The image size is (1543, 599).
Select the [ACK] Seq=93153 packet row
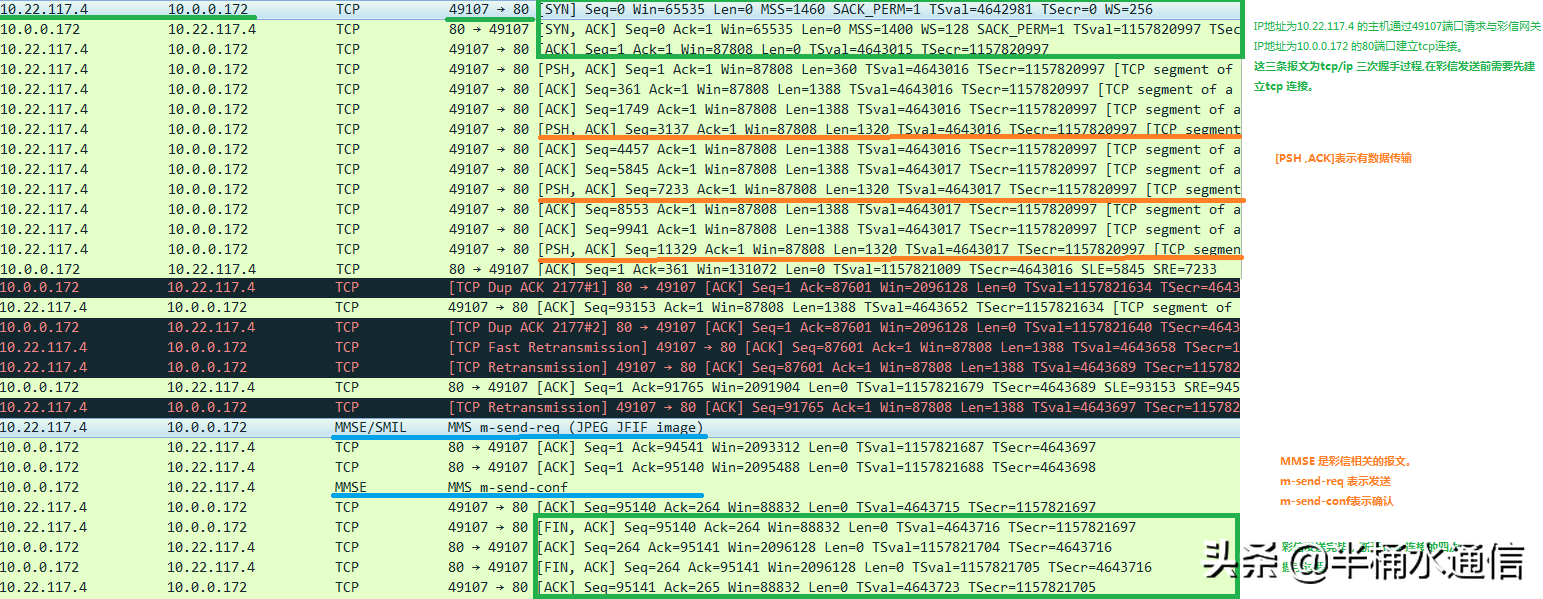pyautogui.click(x=620, y=308)
